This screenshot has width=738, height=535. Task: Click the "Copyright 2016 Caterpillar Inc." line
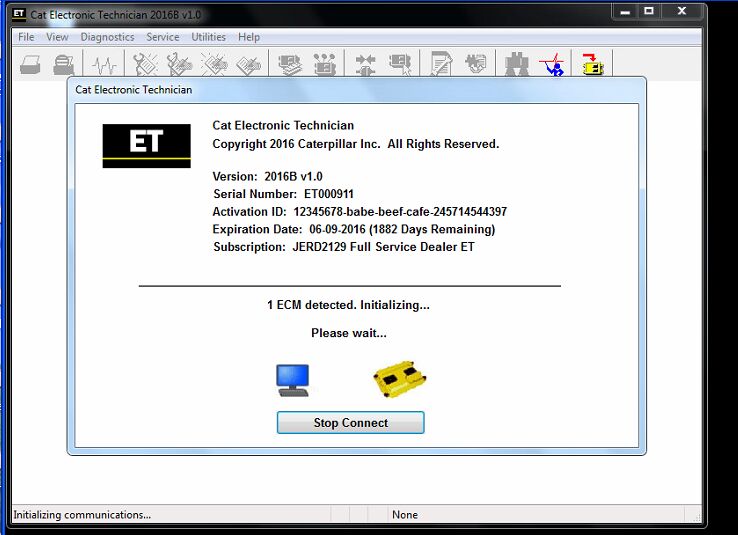click(x=355, y=144)
